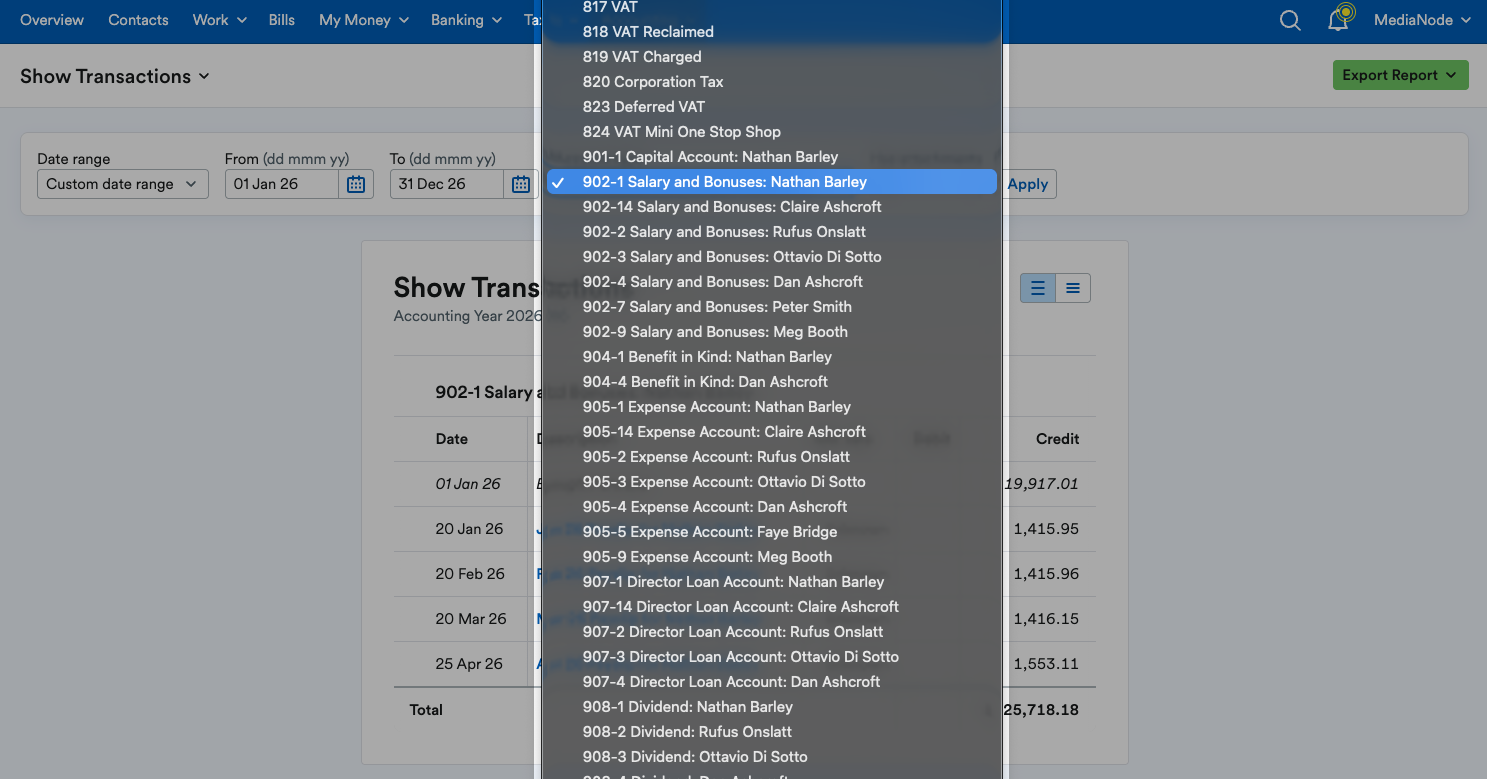Viewport: 1487px width, 779px height.
Task: Pick 907-1 Director Loan Account: Nathan Barley
Action: coord(772,582)
